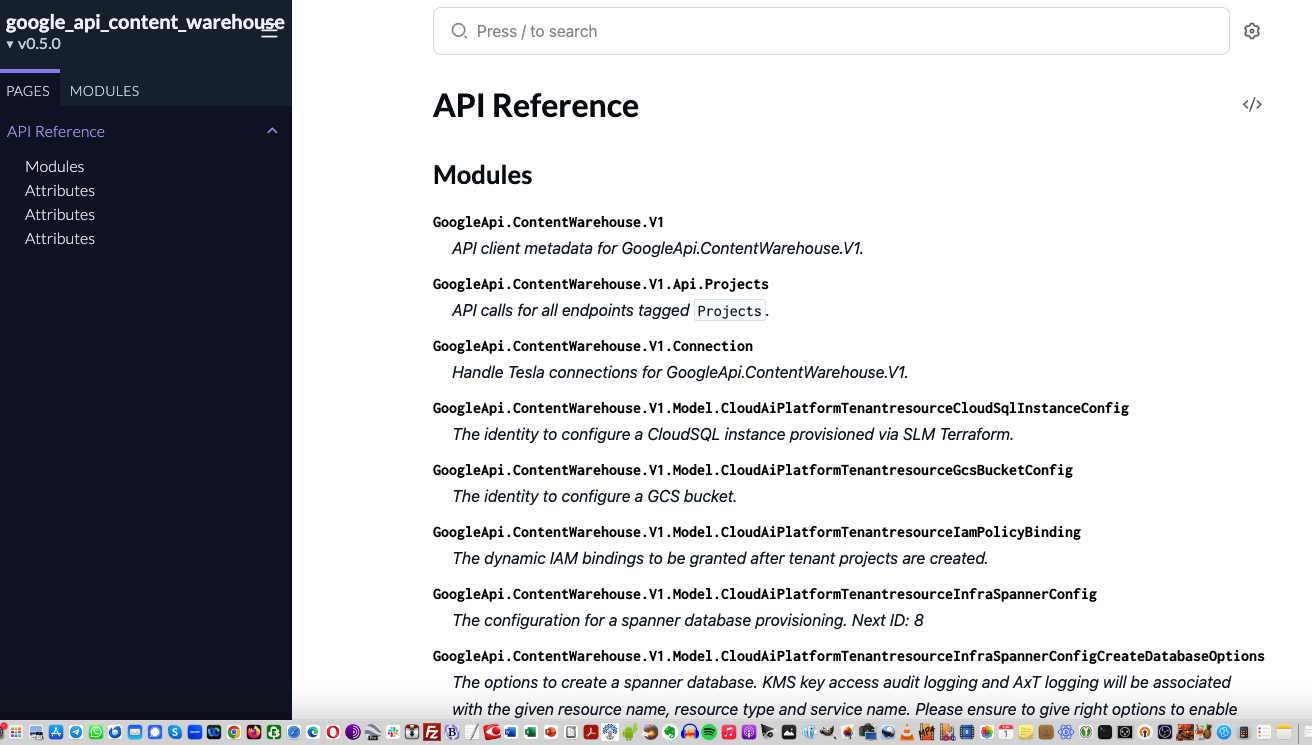View source using the code brackets icon
The width and height of the screenshot is (1312, 745).
(1252, 104)
